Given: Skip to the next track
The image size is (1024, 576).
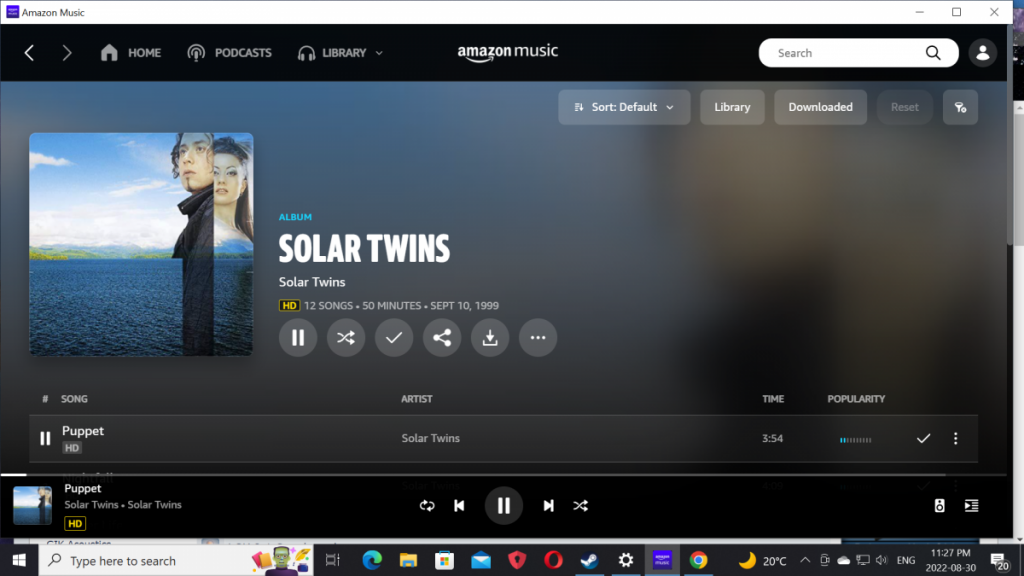Looking at the screenshot, I should pos(548,505).
